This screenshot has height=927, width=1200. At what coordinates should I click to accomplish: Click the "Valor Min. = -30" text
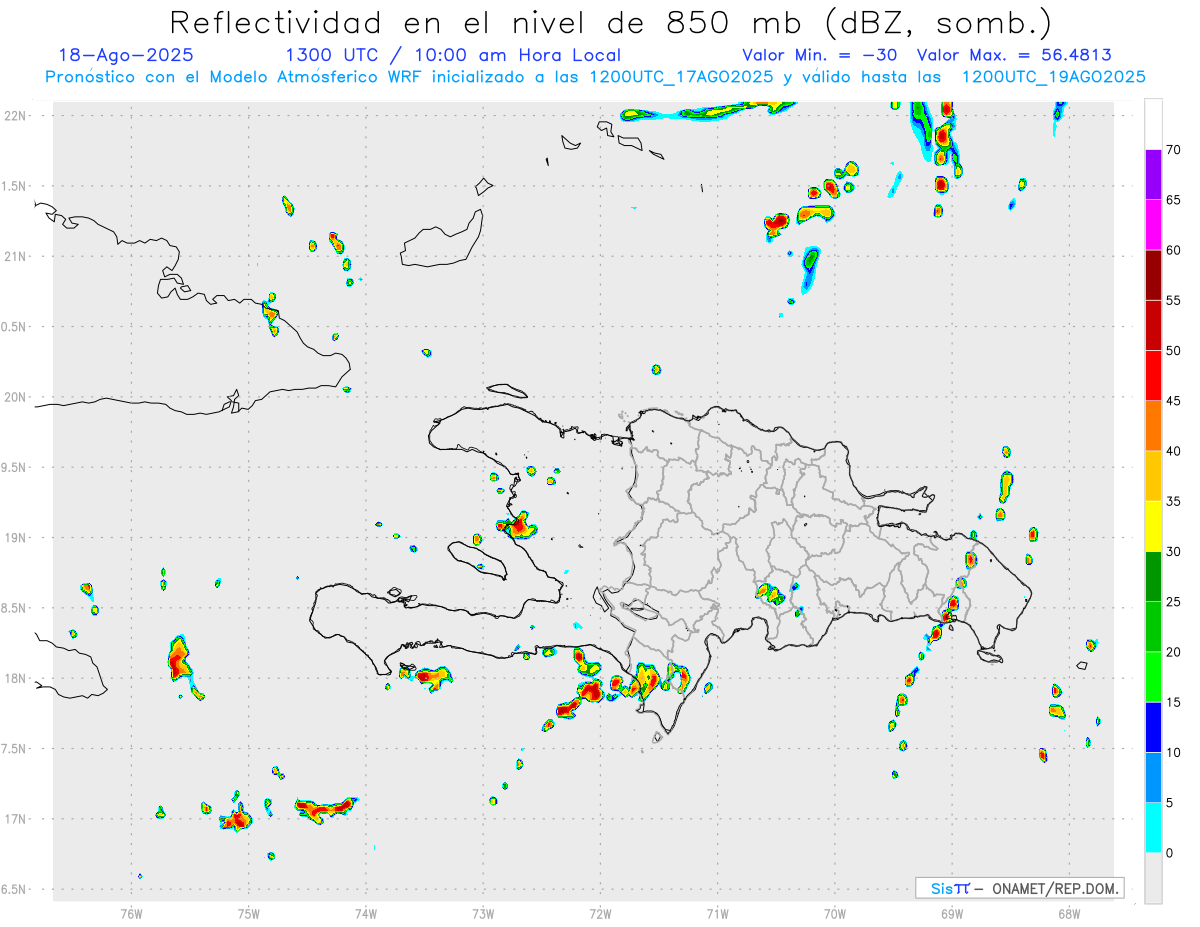tap(819, 56)
